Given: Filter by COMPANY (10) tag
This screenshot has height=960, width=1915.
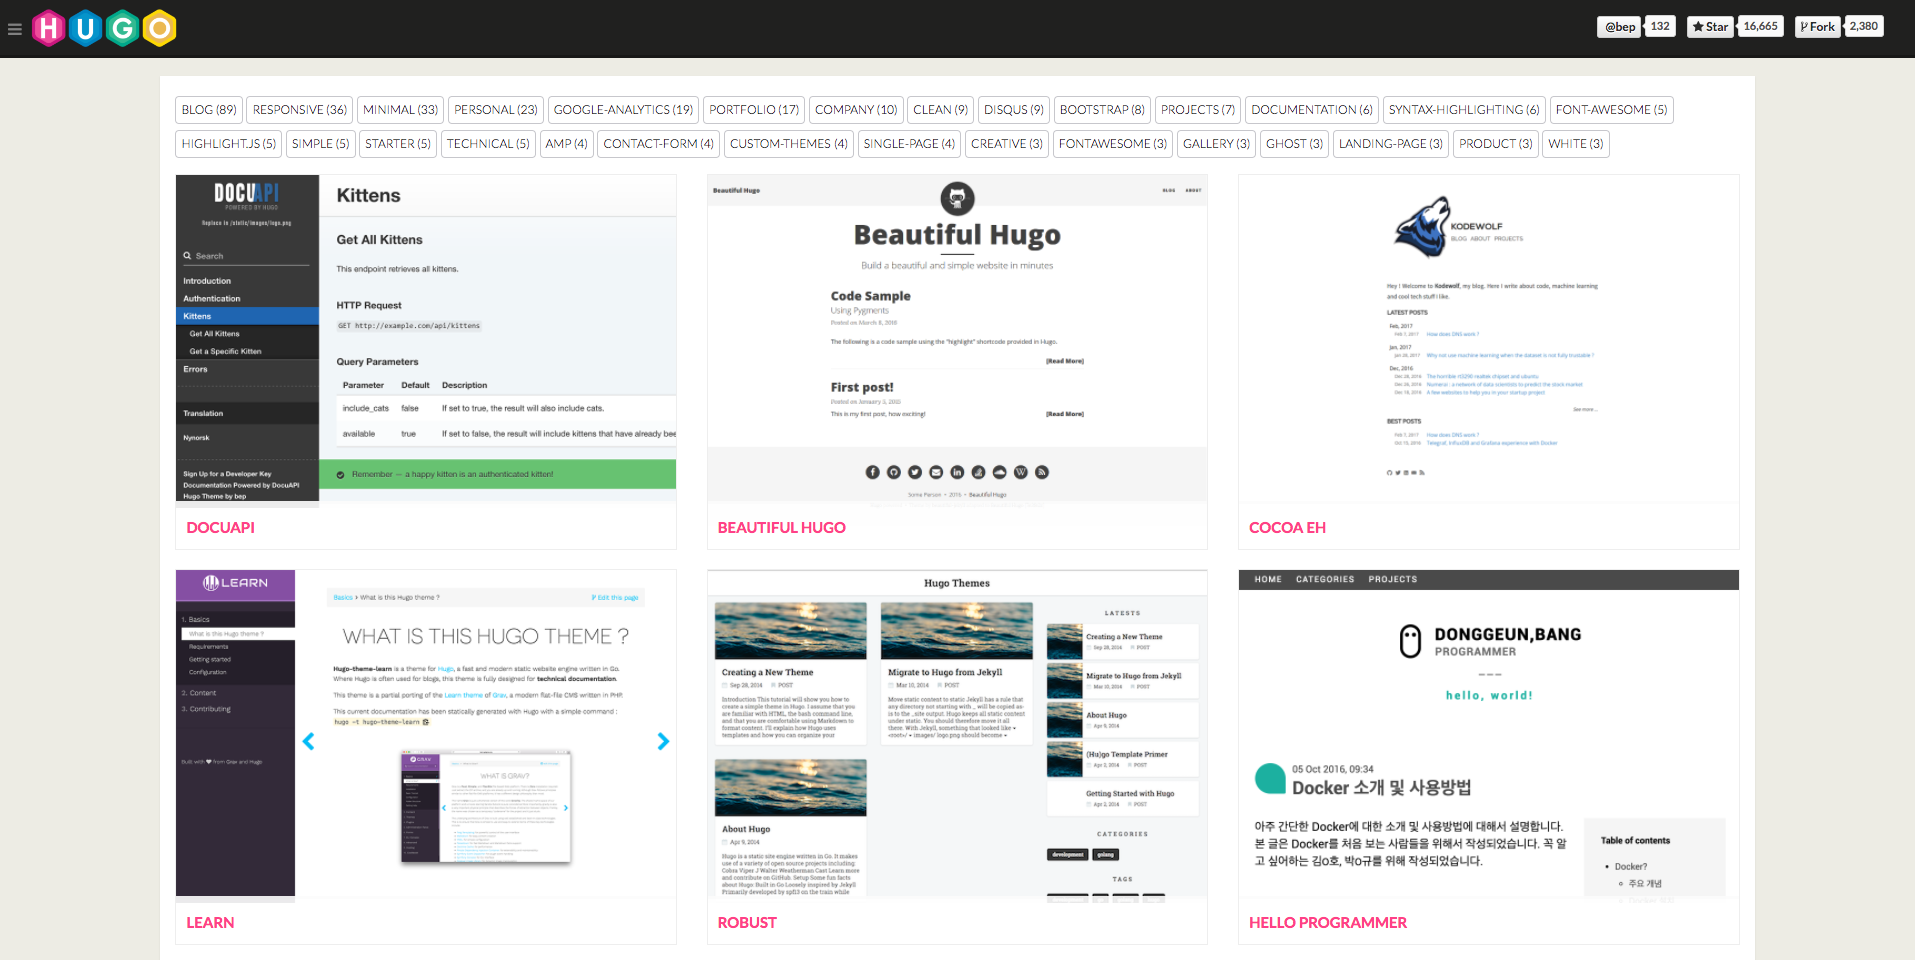Looking at the screenshot, I should (x=856, y=110).
